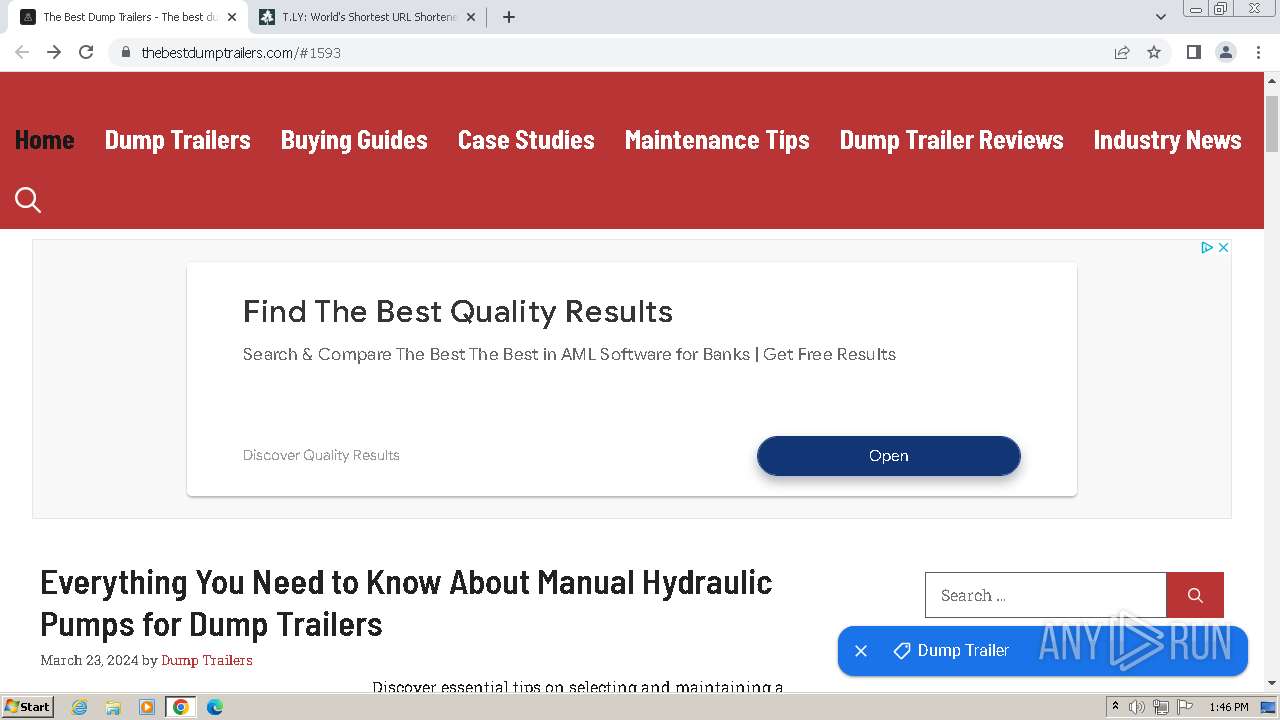Click Find The Best Quality Results ad headline
Screen dimensions: 1280x720
[458, 312]
